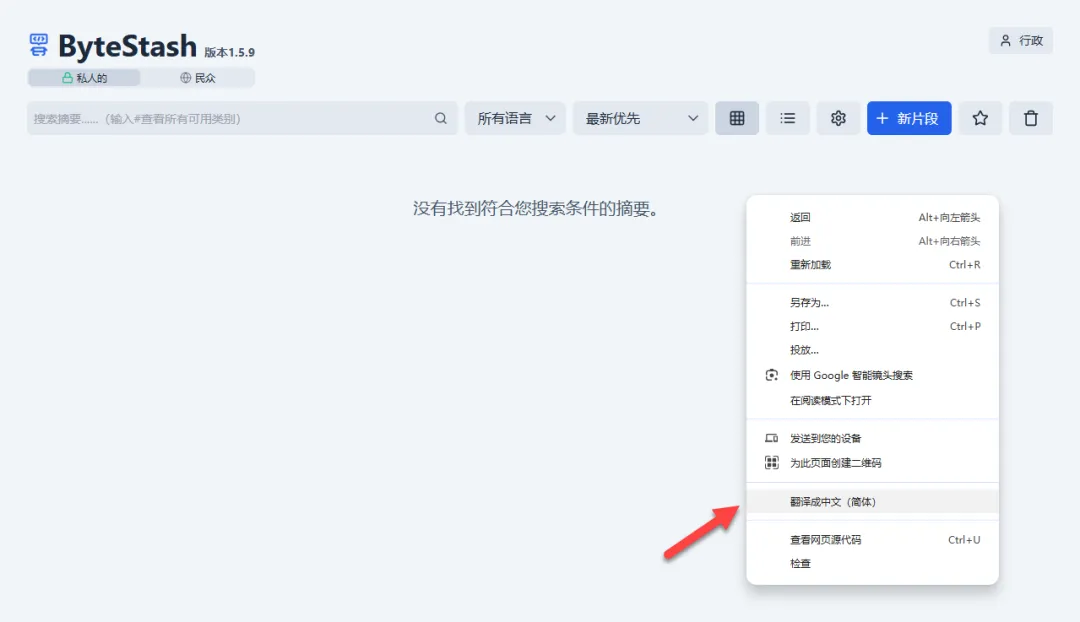
Task: Switch to list view layout
Action: [x=788, y=118]
